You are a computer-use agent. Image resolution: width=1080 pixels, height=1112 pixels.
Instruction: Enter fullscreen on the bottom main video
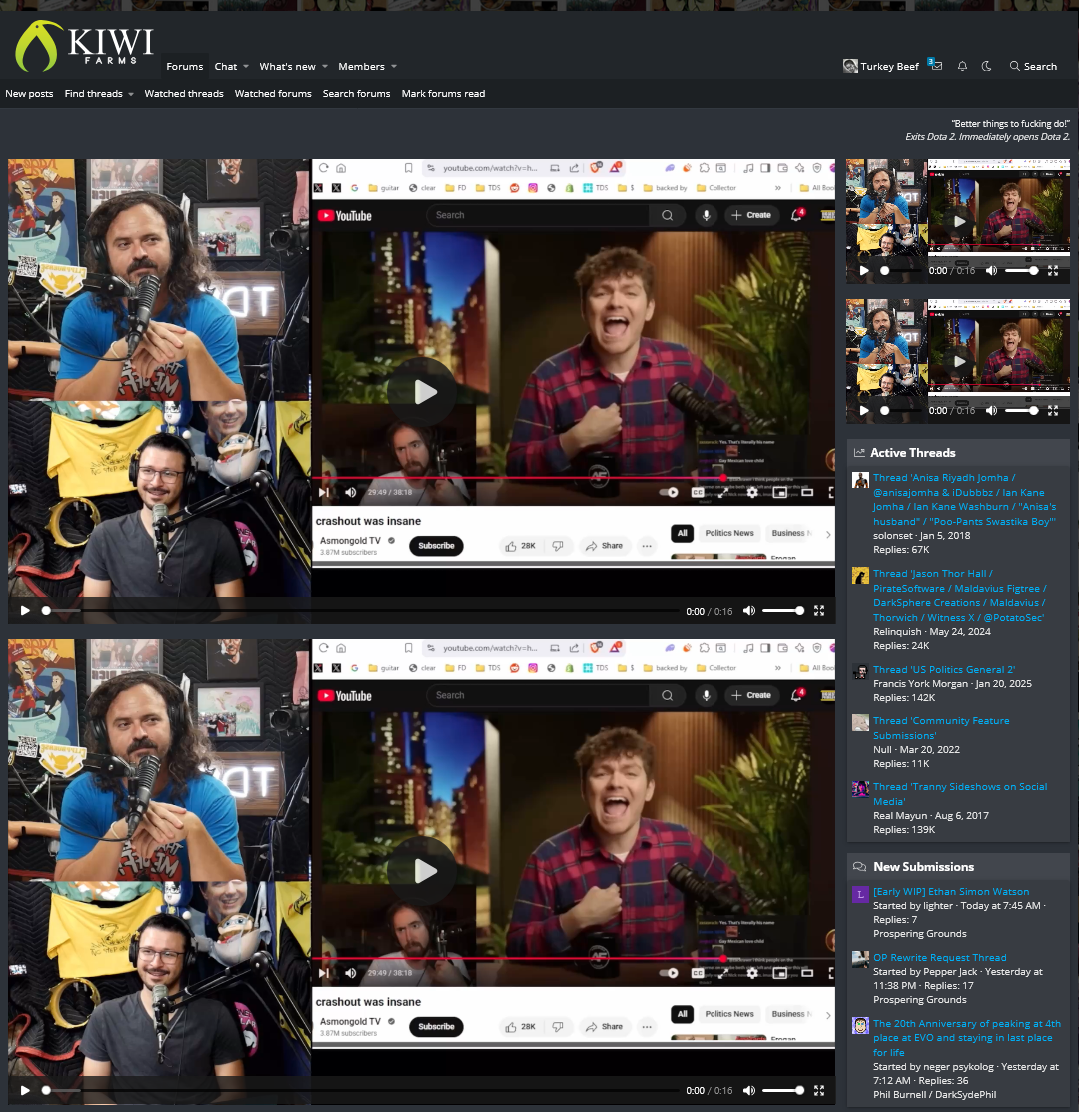click(819, 1091)
